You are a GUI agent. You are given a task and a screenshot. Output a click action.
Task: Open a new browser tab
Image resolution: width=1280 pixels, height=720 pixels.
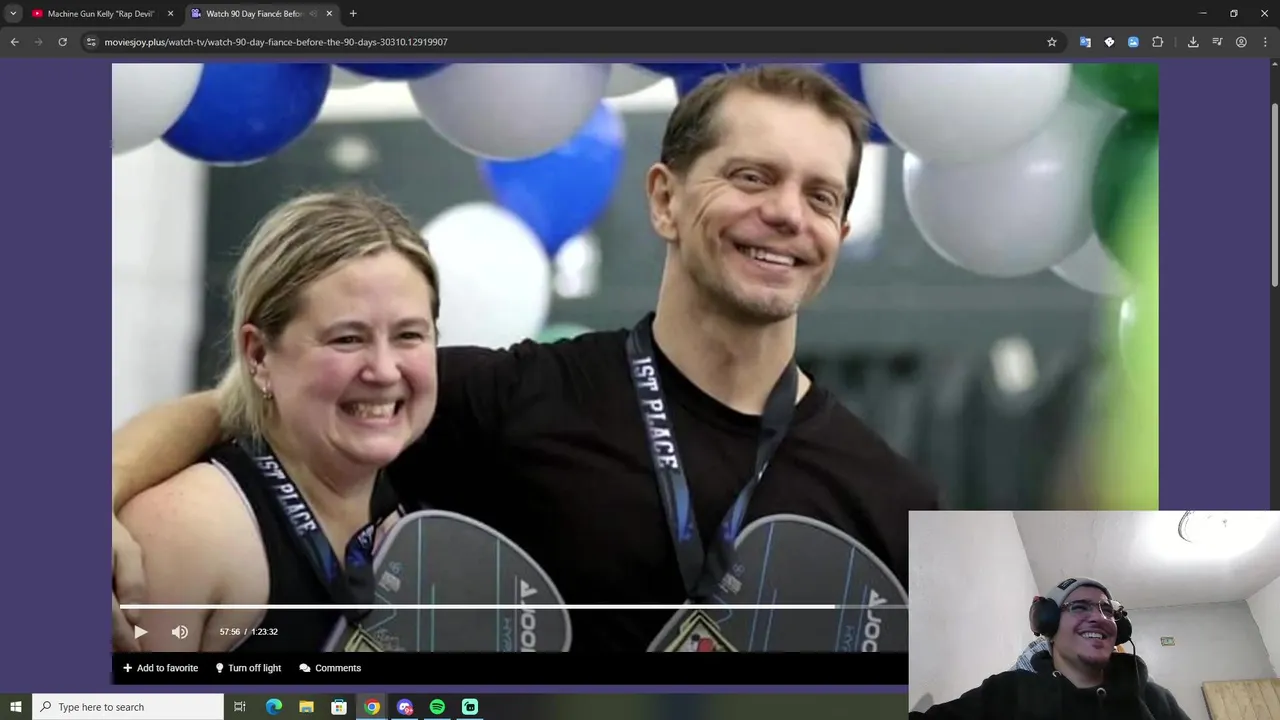click(x=353, y=14)
